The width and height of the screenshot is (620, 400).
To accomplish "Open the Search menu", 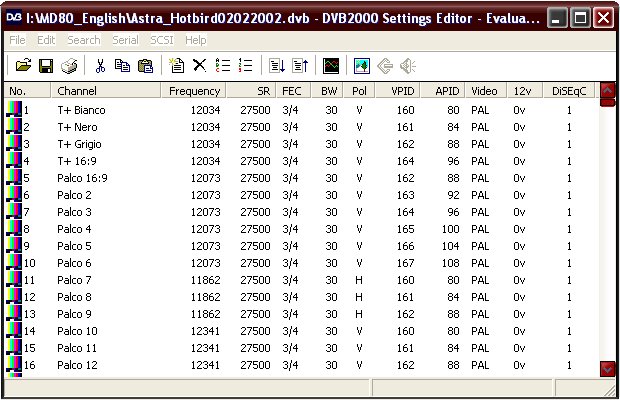I will click(83, 40).
